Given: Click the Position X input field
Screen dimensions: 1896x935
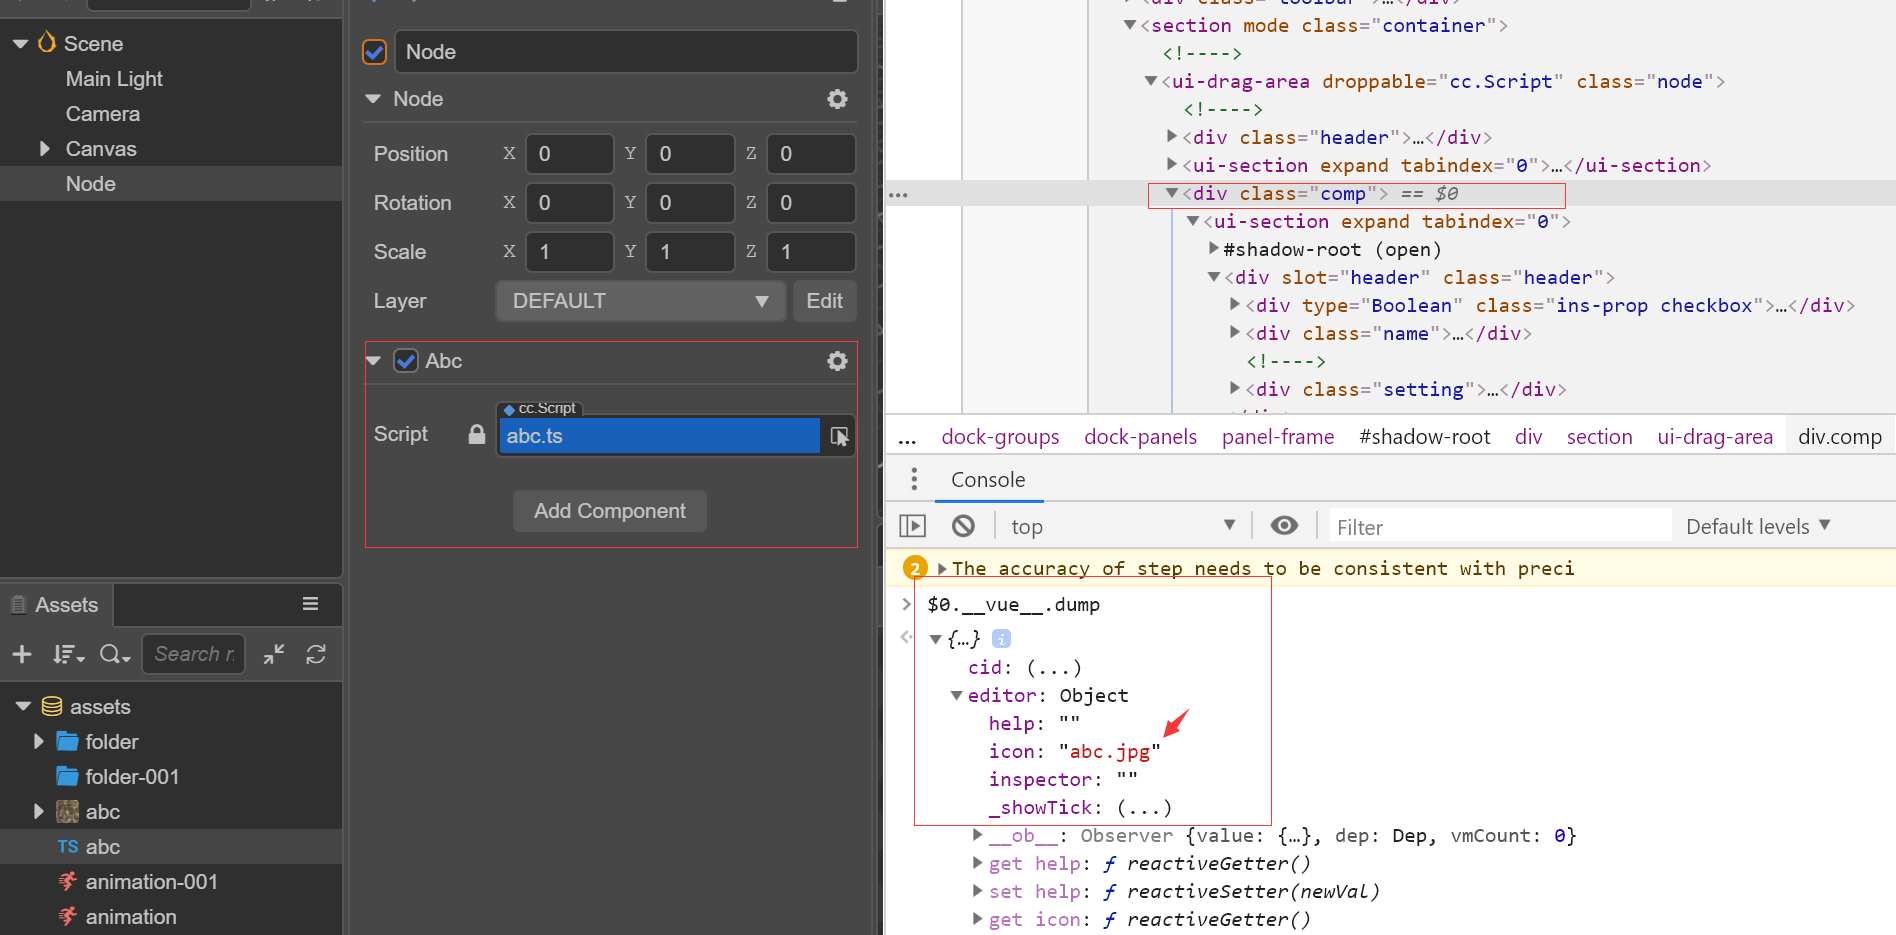Looking at the screenshot, I should click(569, 154).
